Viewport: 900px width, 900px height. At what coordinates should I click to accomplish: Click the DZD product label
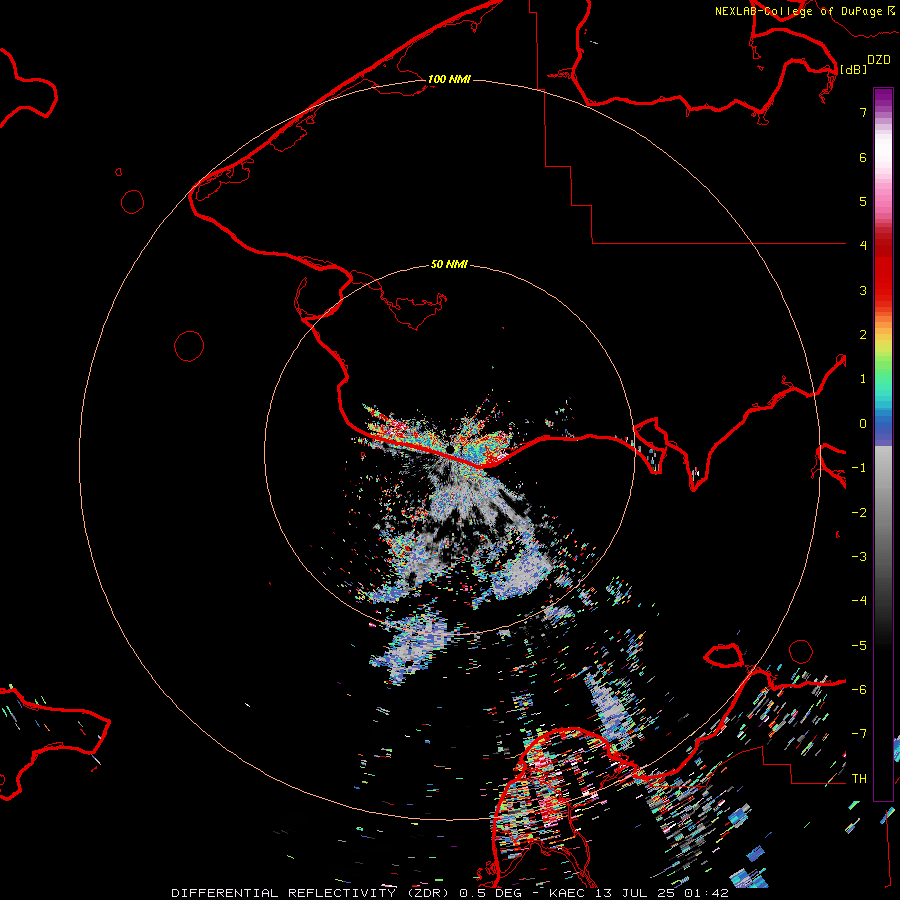point(879,60)
